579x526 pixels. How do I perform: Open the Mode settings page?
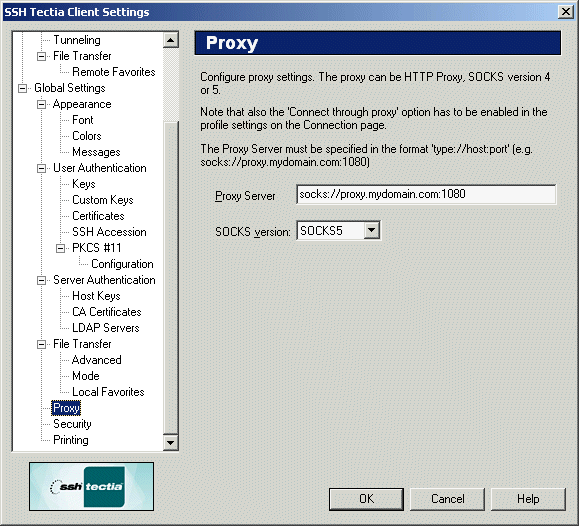86,376
